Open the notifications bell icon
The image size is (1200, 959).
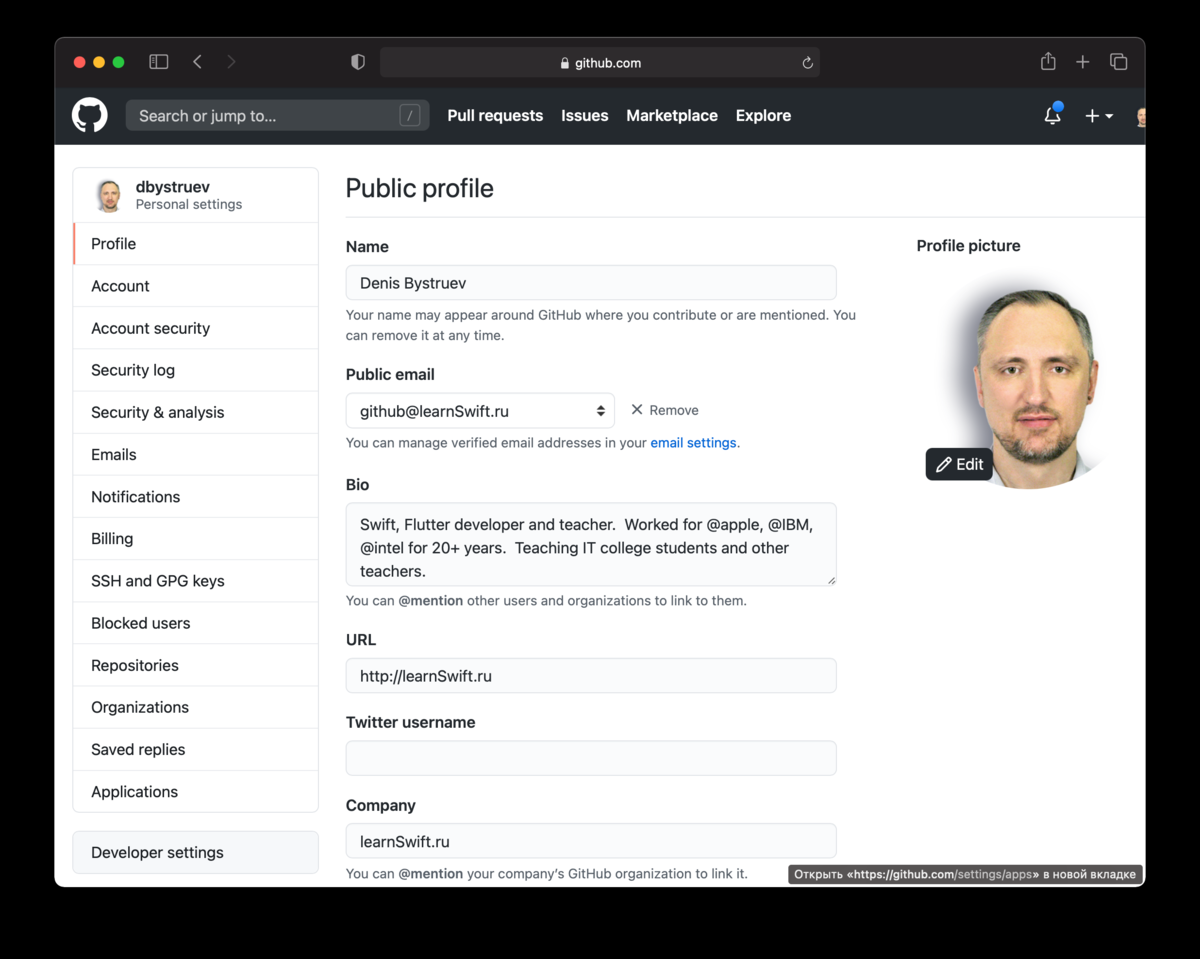coord(1052,116)
